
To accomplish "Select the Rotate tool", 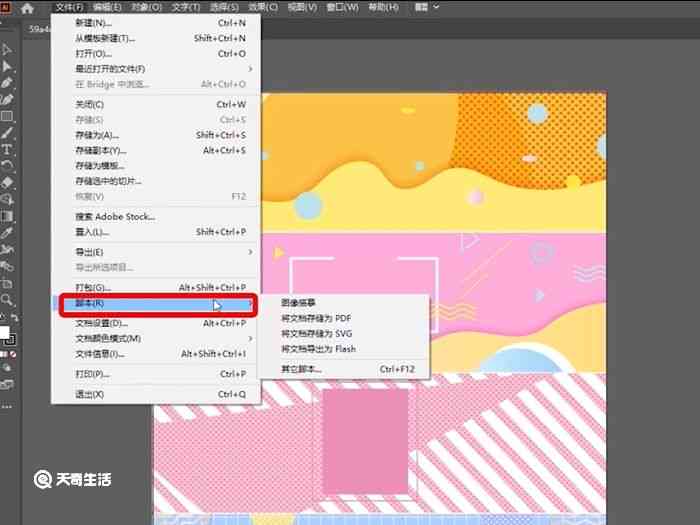I will (x=7, y=166).
